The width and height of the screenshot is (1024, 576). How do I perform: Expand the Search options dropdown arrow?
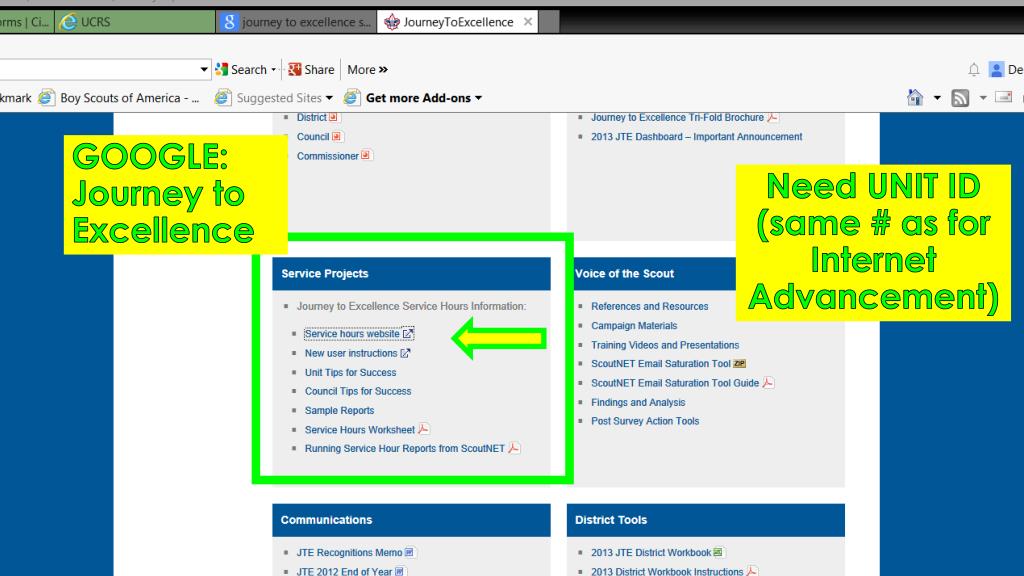pos(274,69)
